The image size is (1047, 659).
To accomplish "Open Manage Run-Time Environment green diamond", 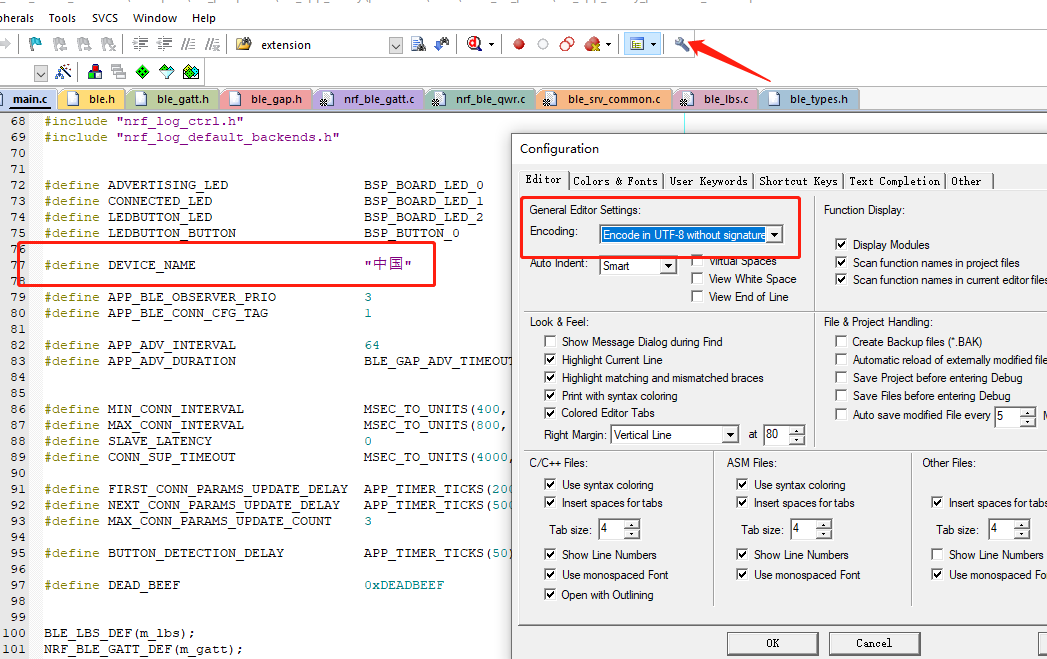I will 142,71.
